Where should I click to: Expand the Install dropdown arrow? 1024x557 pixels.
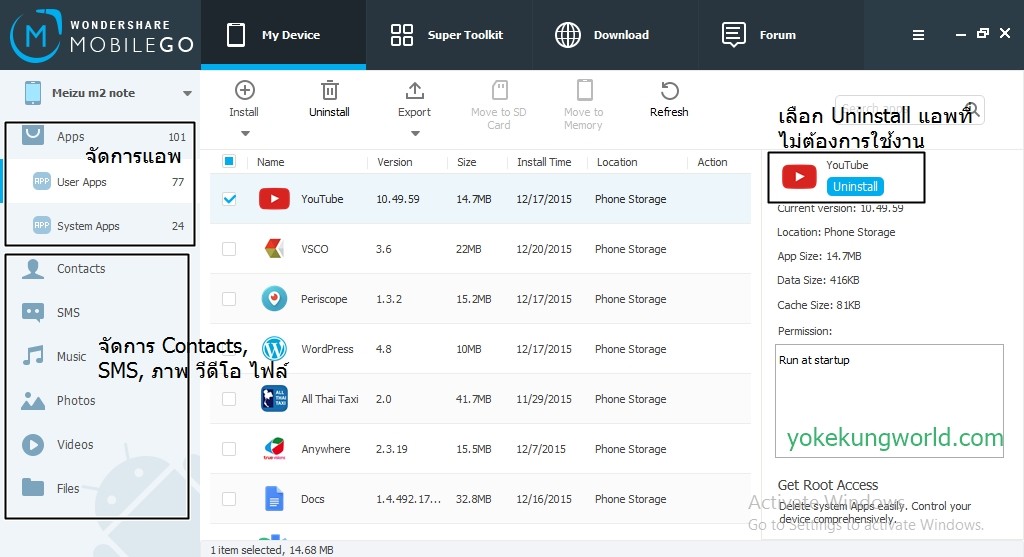tap(245, 134)
